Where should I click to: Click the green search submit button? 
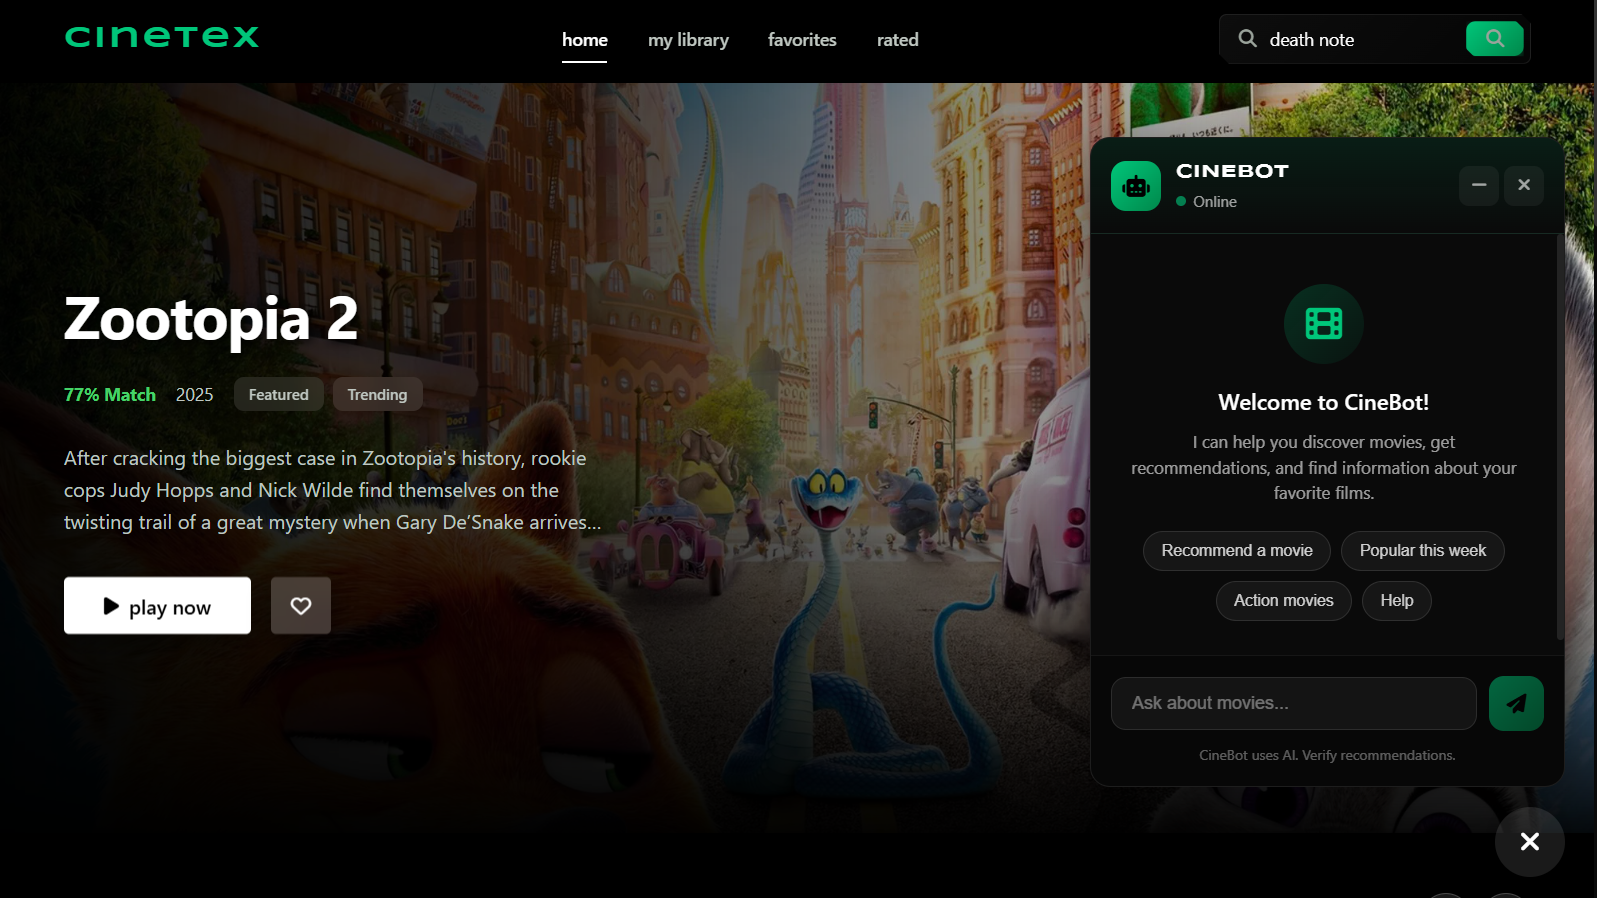point(1494,38)
